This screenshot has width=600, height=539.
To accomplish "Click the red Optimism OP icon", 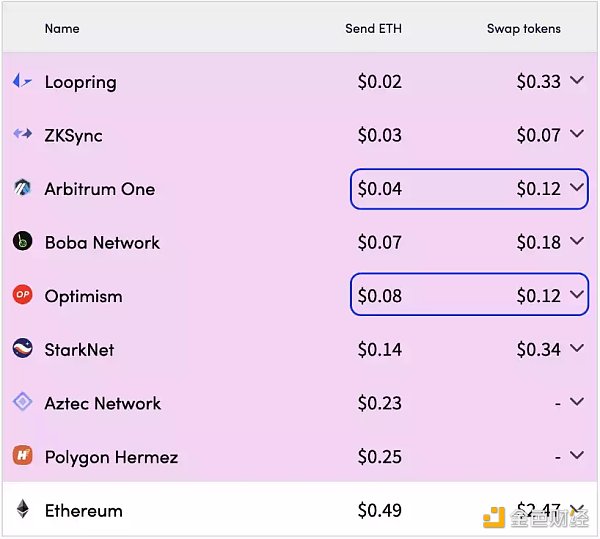I will click(x=23, y=295).
